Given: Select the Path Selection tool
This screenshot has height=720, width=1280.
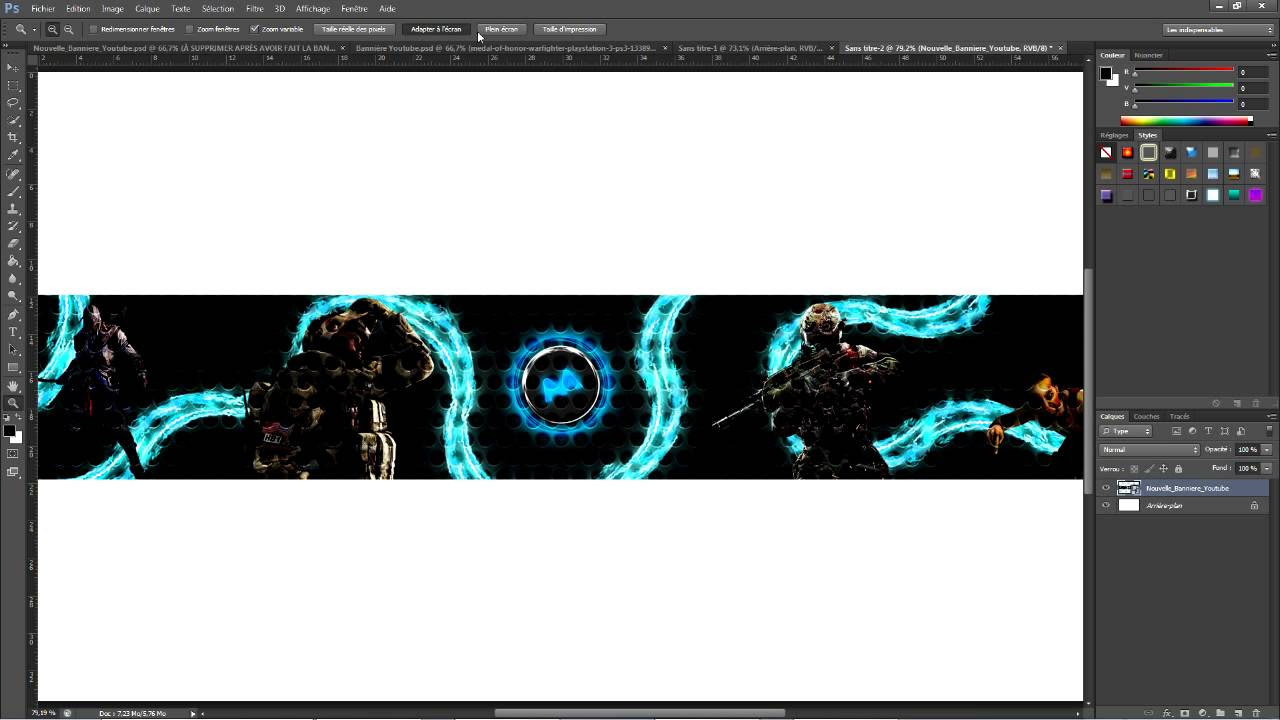Looking at the screenshot, I should coord(13,350).
